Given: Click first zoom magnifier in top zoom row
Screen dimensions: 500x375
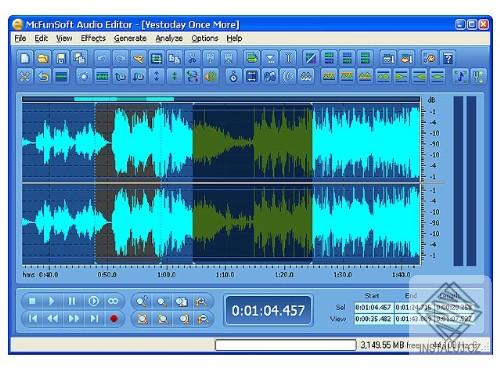Looking at the screenshot, I should (142, 301).
